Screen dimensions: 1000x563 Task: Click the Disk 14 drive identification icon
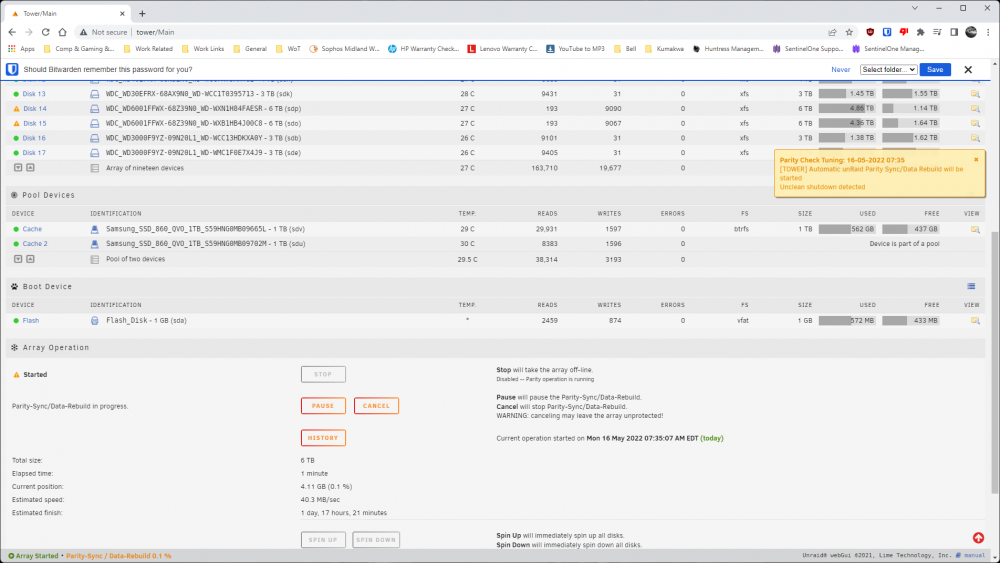(x=94, y=108)
